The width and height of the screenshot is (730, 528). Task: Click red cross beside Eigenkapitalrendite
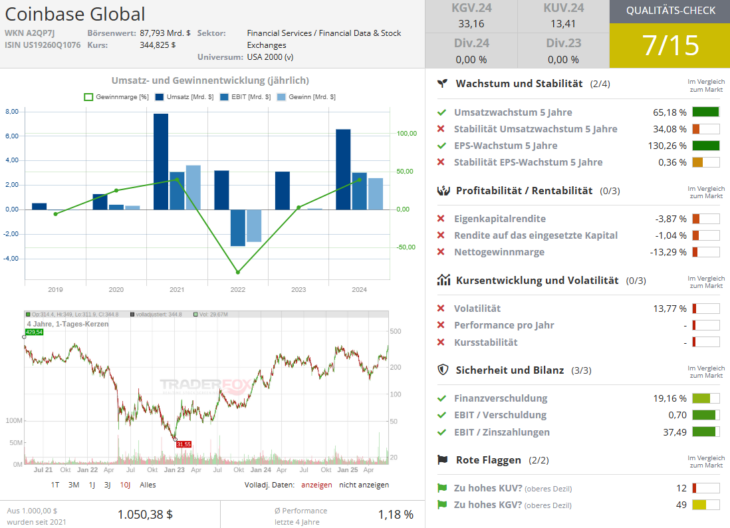(441, 218)
